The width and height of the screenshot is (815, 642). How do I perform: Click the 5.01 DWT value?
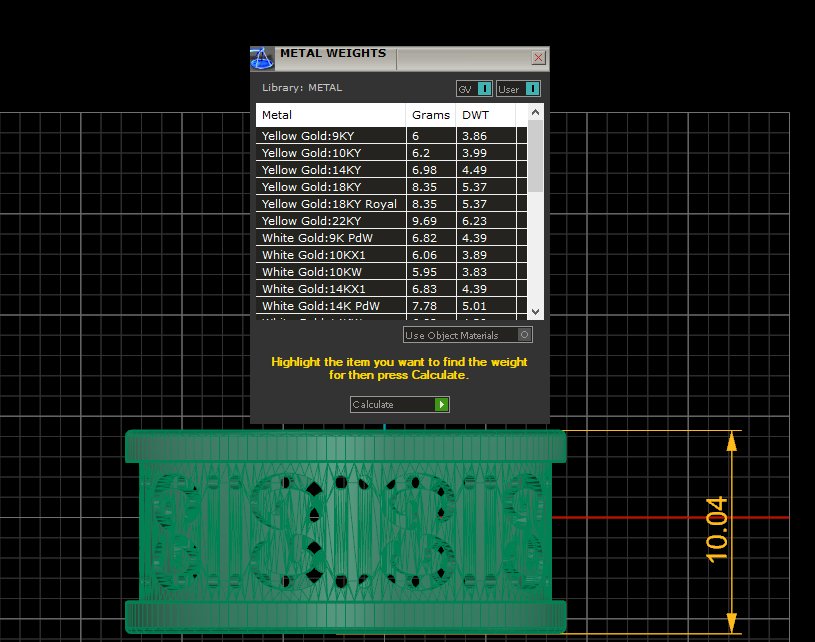(474, 306)
